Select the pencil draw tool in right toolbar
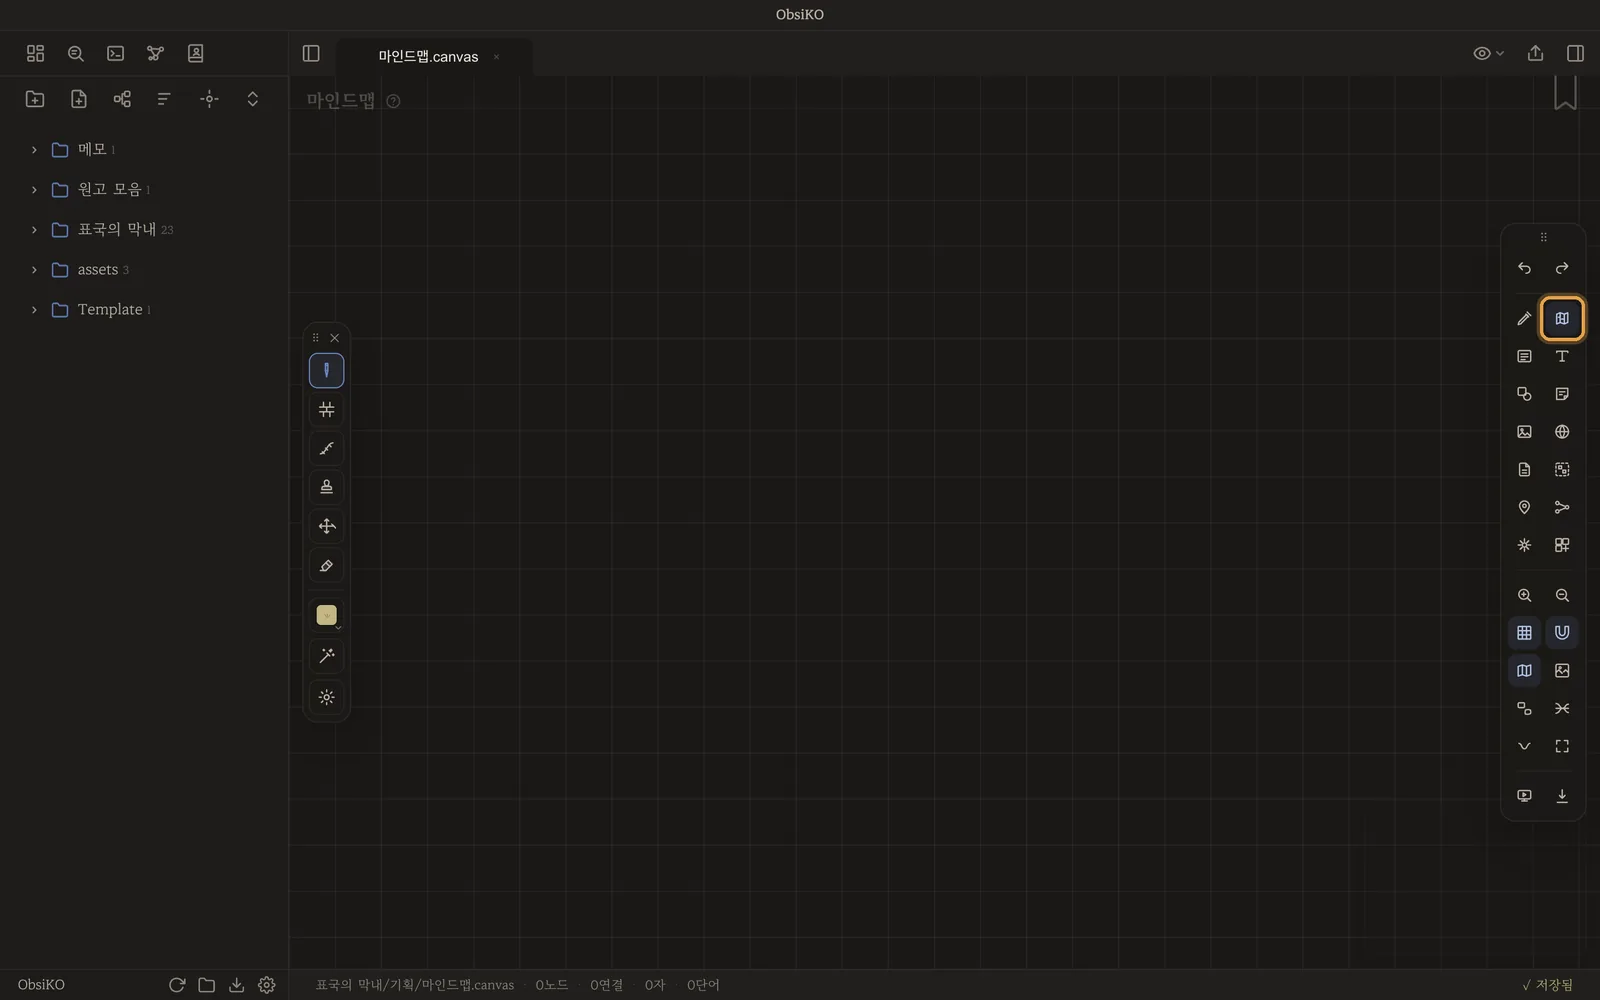Image resolution: width=1600 pixels, height=1000 pixels. click(1524, 319)
